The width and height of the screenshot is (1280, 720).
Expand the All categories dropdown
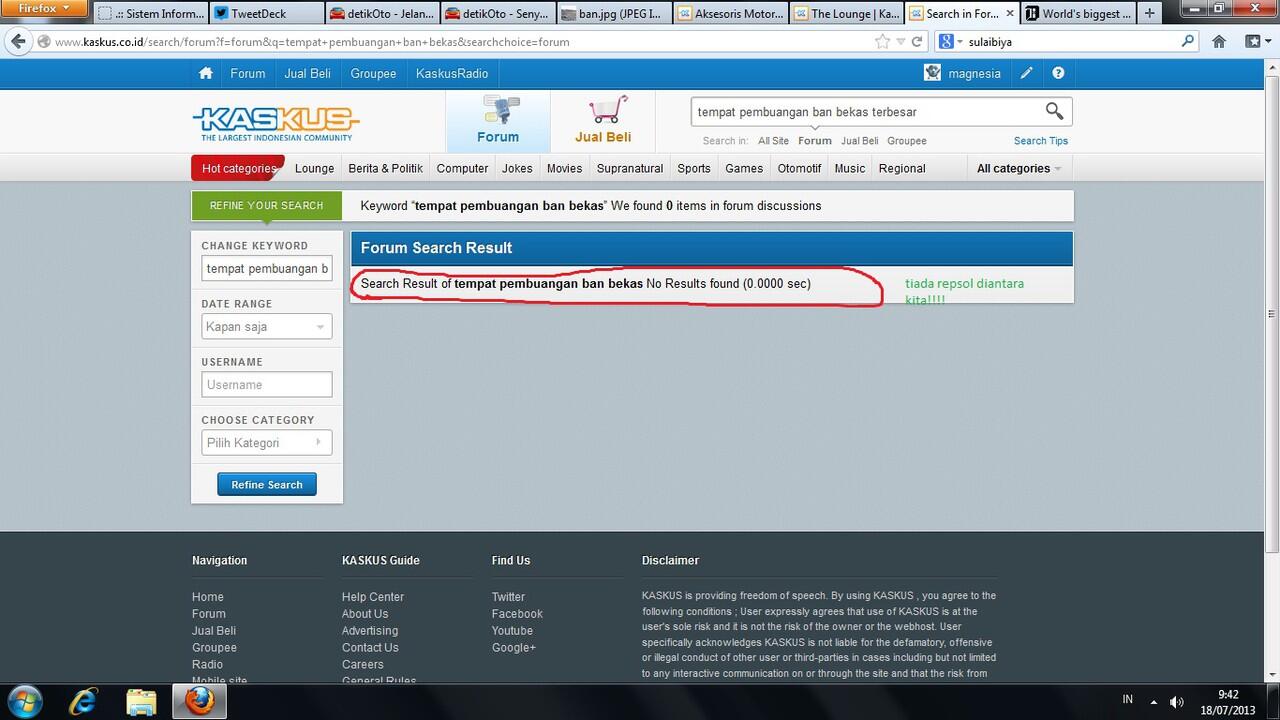(x=1019, y=168)
